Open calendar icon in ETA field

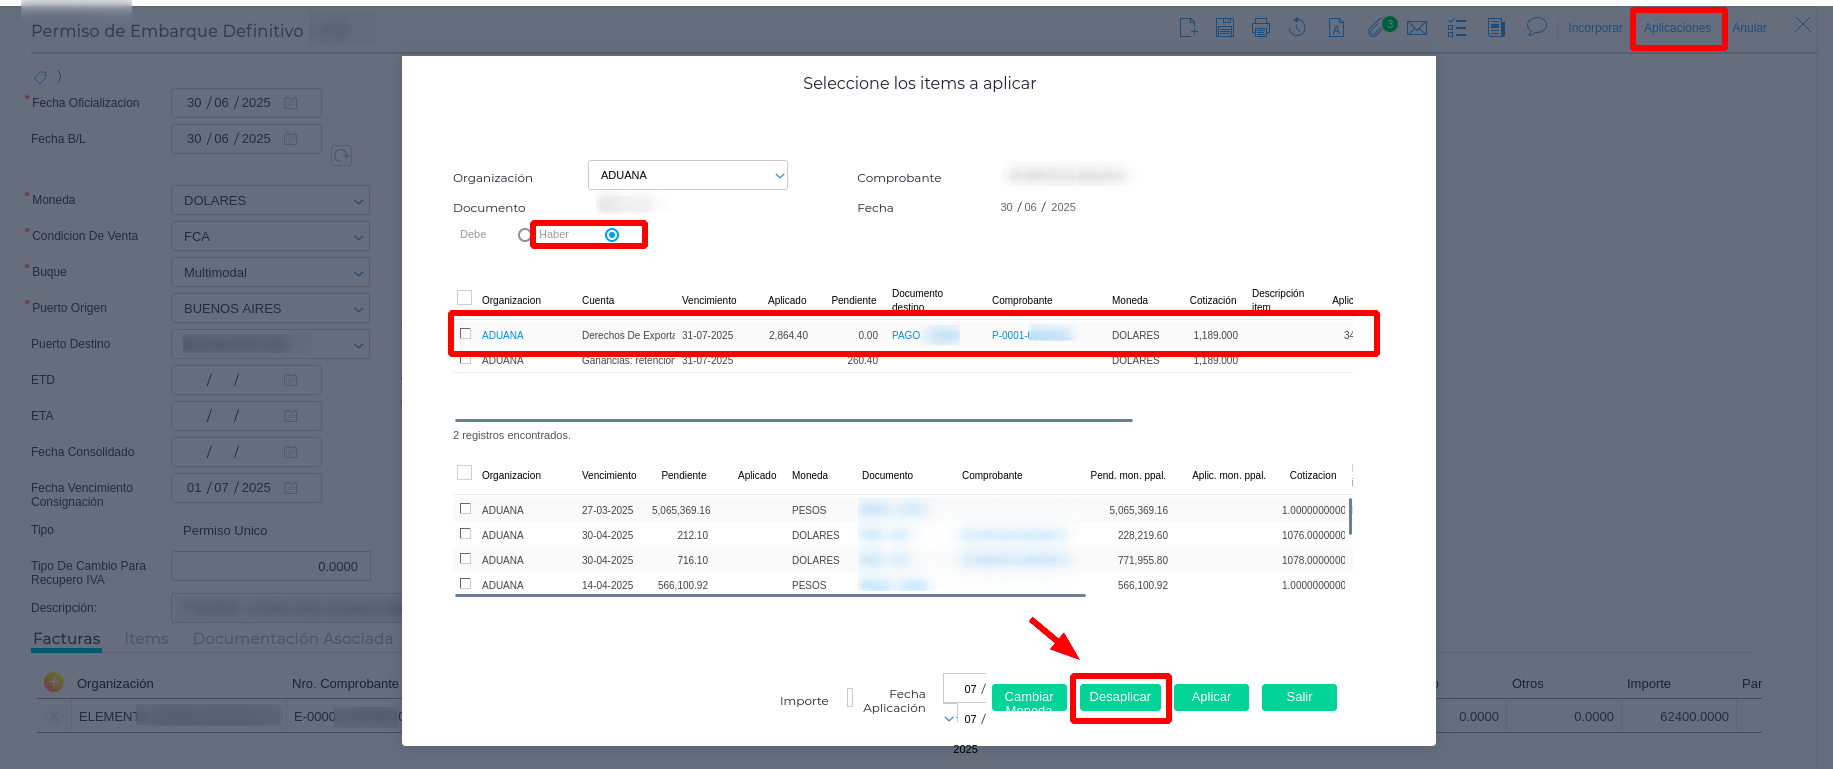[291, 416]
